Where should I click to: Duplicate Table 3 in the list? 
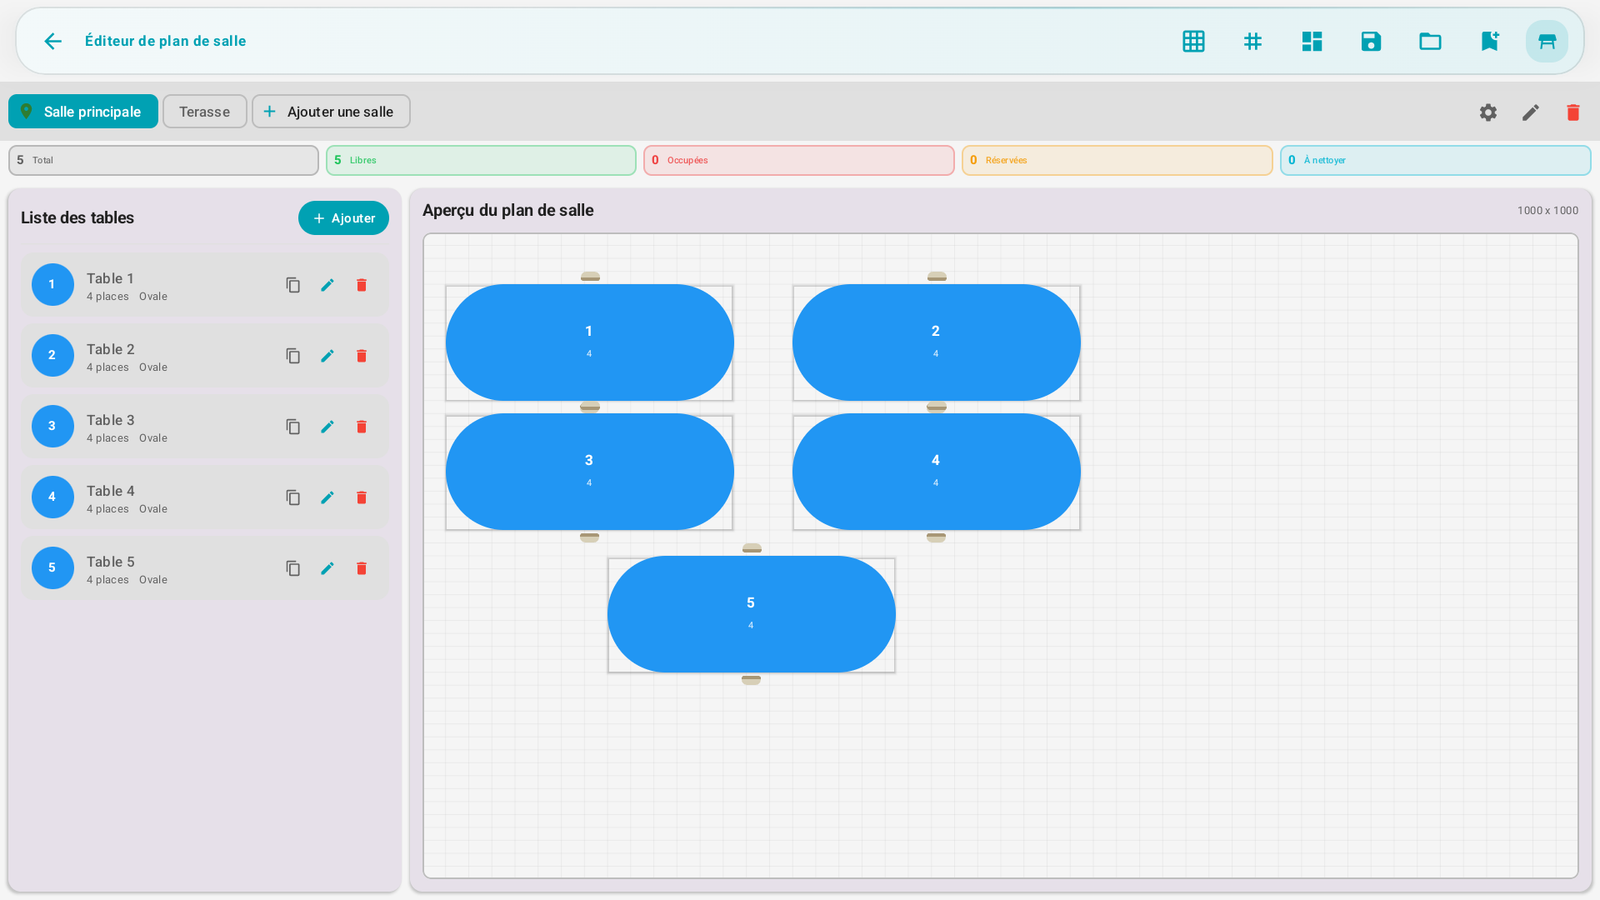tap(293, 427)
